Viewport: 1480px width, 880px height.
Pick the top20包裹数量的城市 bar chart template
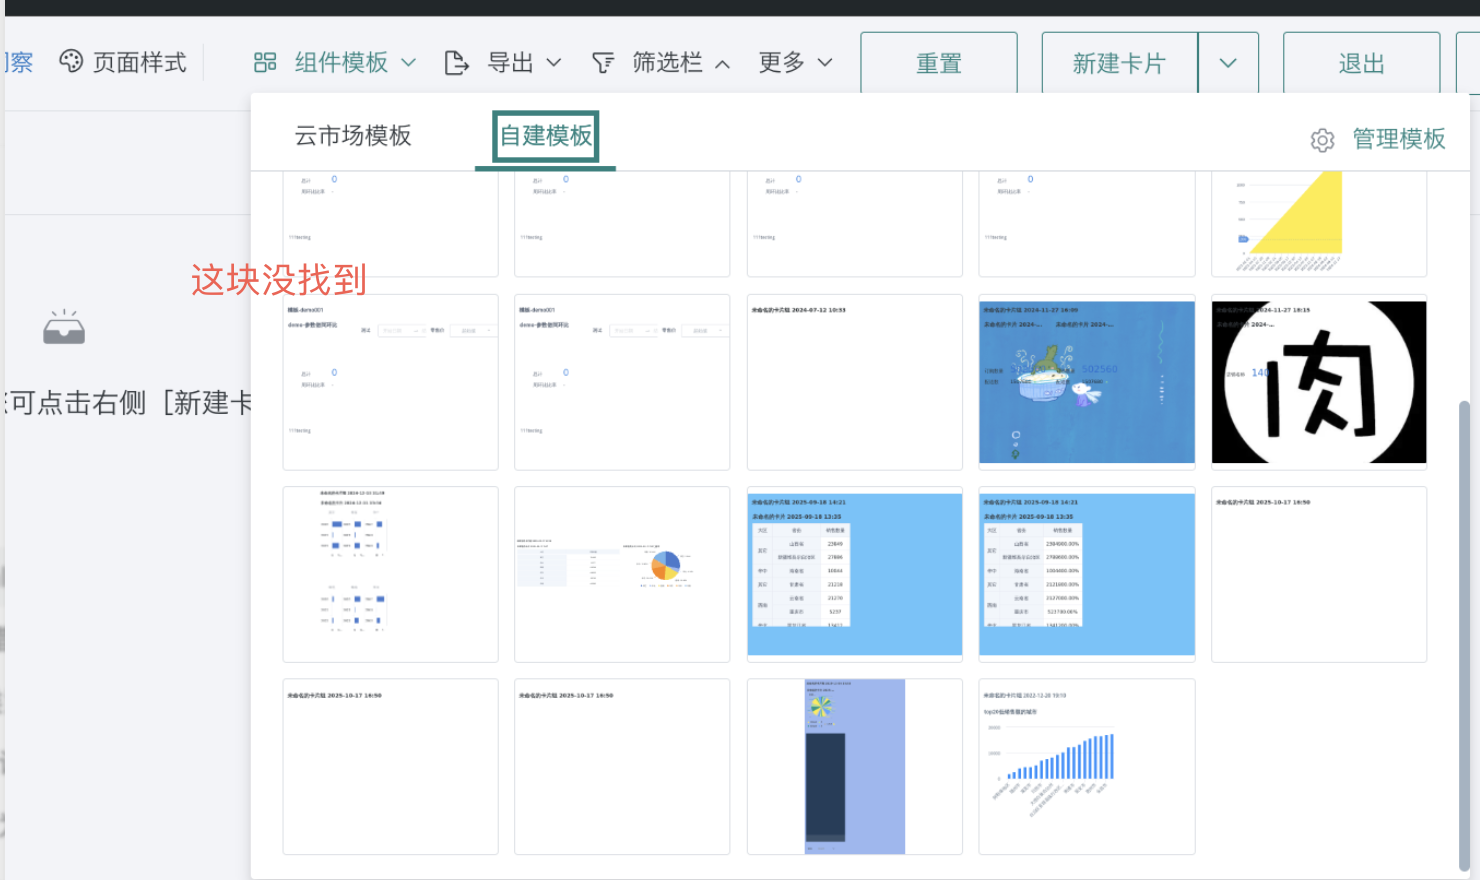pos(1087,767)
